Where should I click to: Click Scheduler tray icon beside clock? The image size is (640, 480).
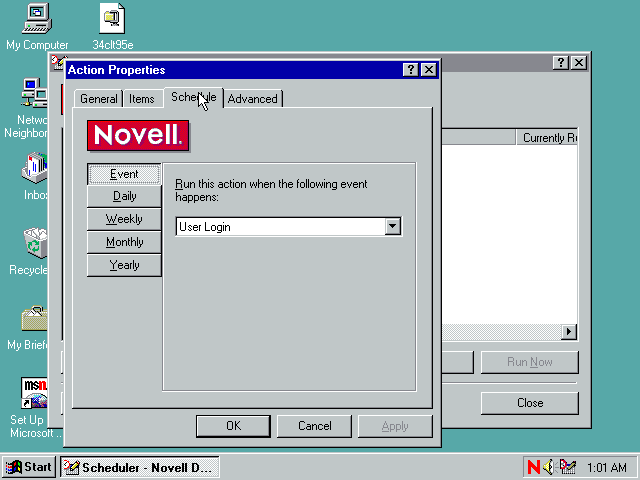pos(567,467)
